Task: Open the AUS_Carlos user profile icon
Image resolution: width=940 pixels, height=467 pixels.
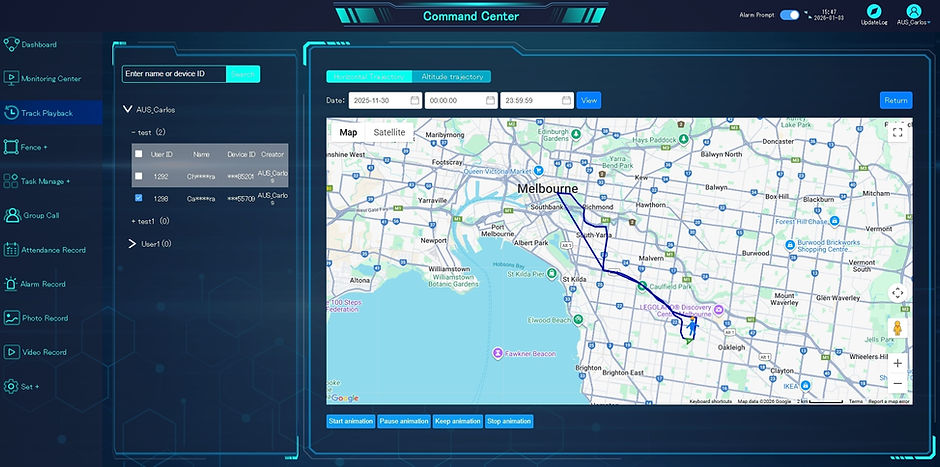Action: [x=914, y=12]
